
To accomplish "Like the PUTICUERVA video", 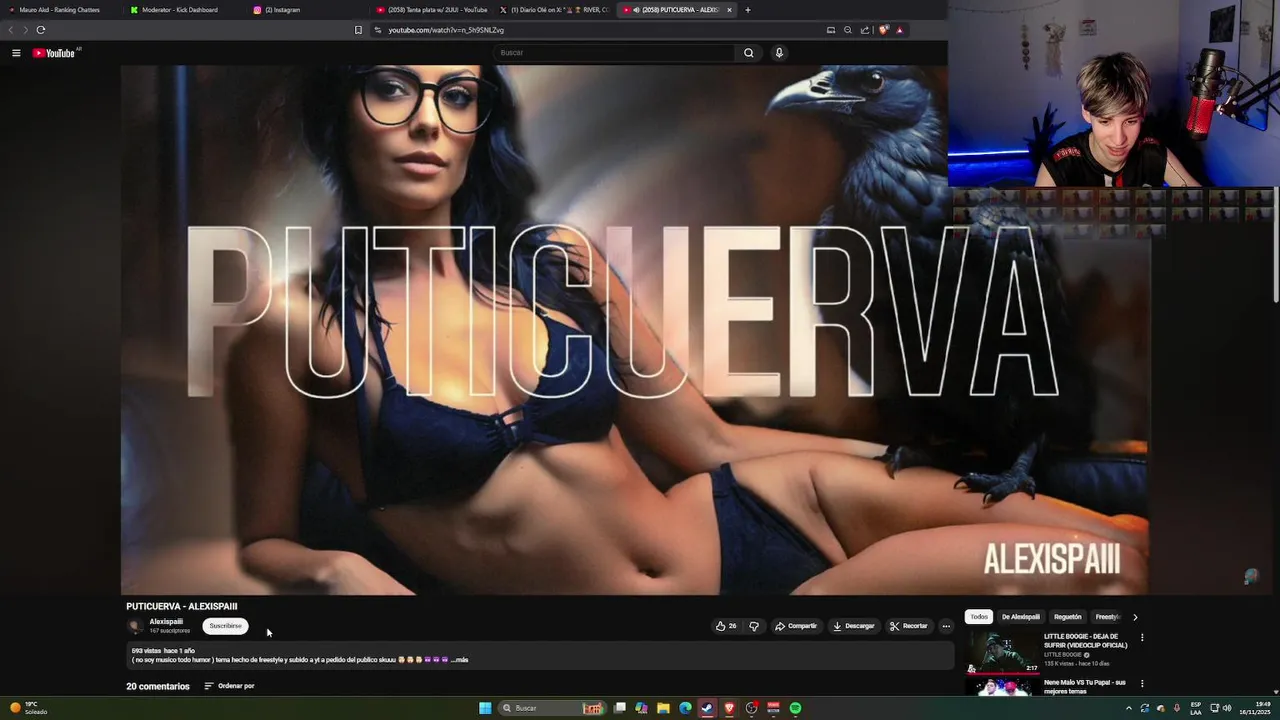I will (726, 626).
